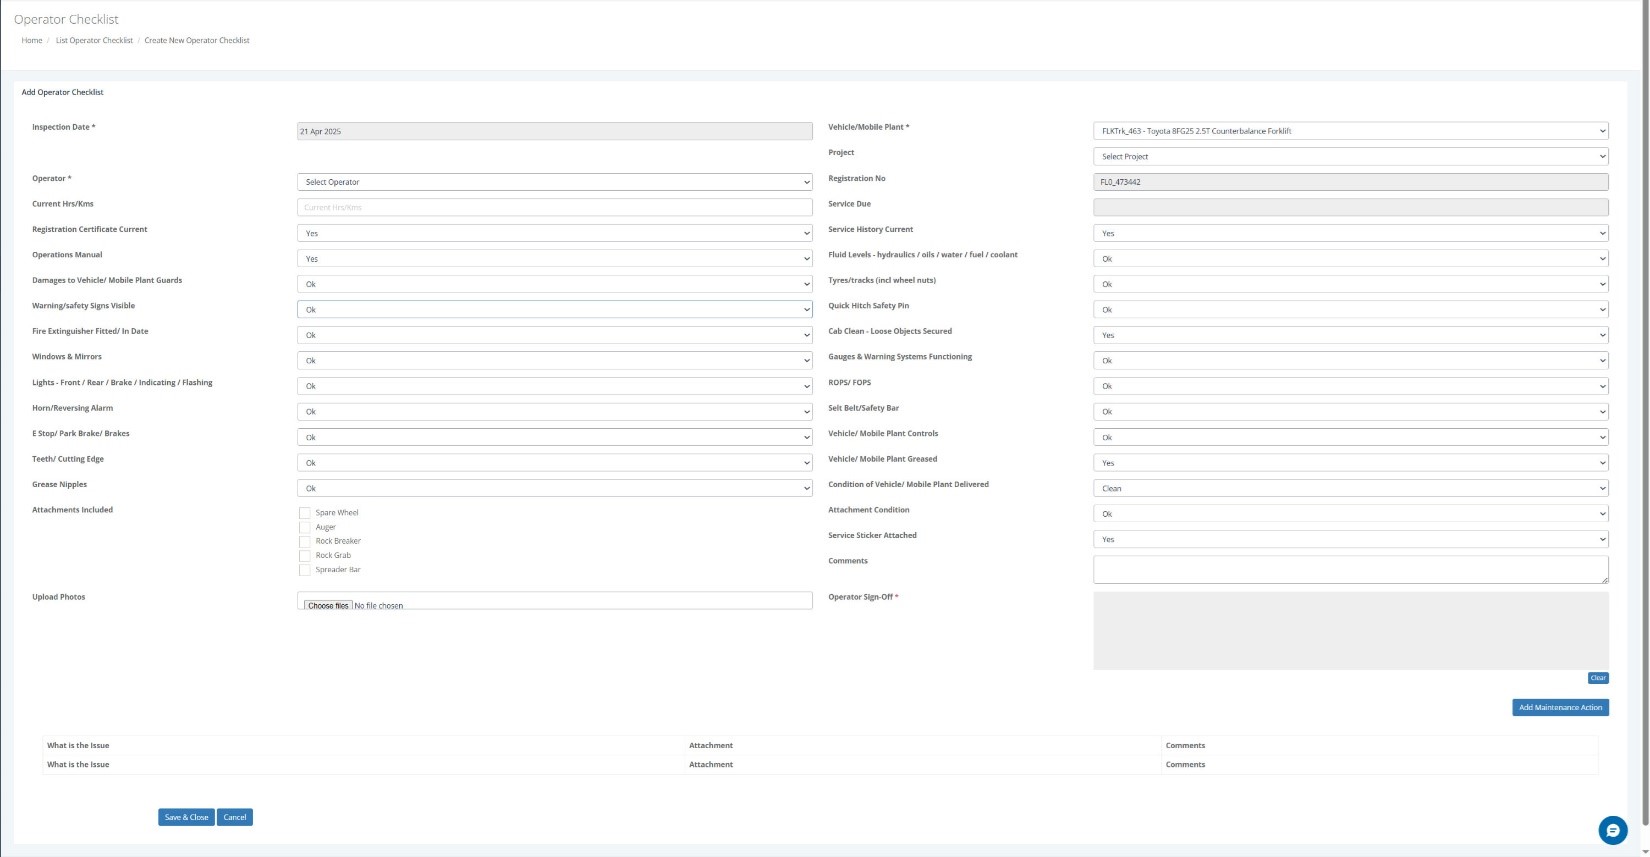Click Create New Operator Checklist breadcrumb
This screenshot has height=857, width=1650.
[x=197, y=41]
